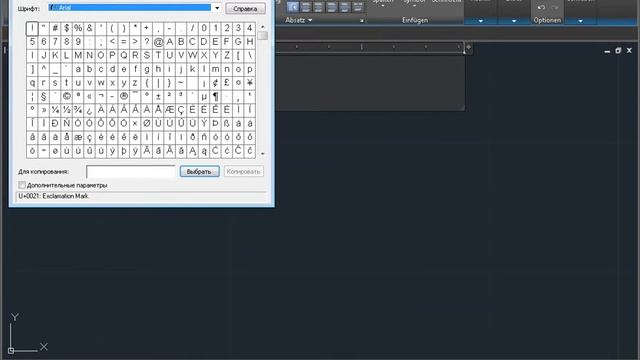Select the @ character in the grid
Image resolution: width=640 pixels, height=360 pixels.
(x=158, y=42)
